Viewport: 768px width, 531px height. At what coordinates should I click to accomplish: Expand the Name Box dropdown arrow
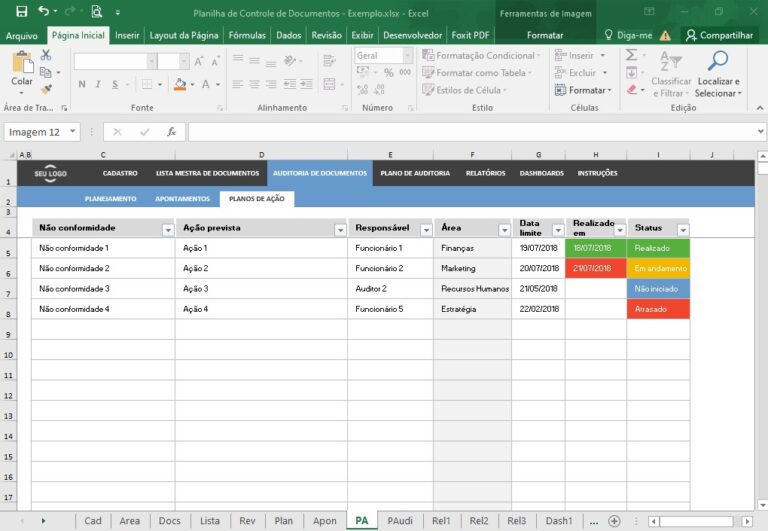tap(72, 131)
